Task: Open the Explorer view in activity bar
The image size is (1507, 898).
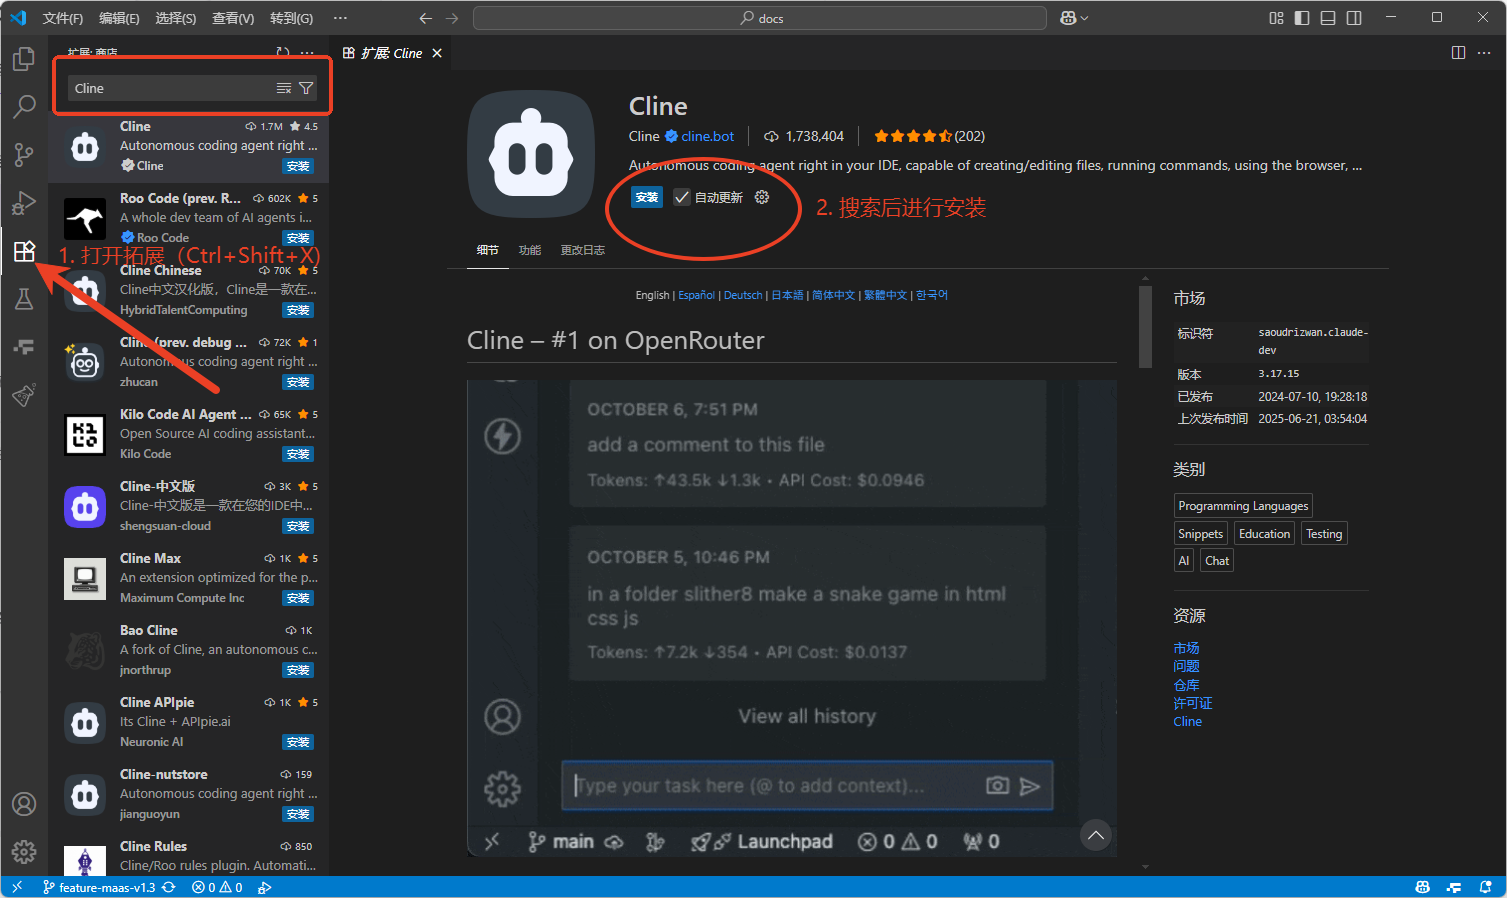Action: coord(24,60)
